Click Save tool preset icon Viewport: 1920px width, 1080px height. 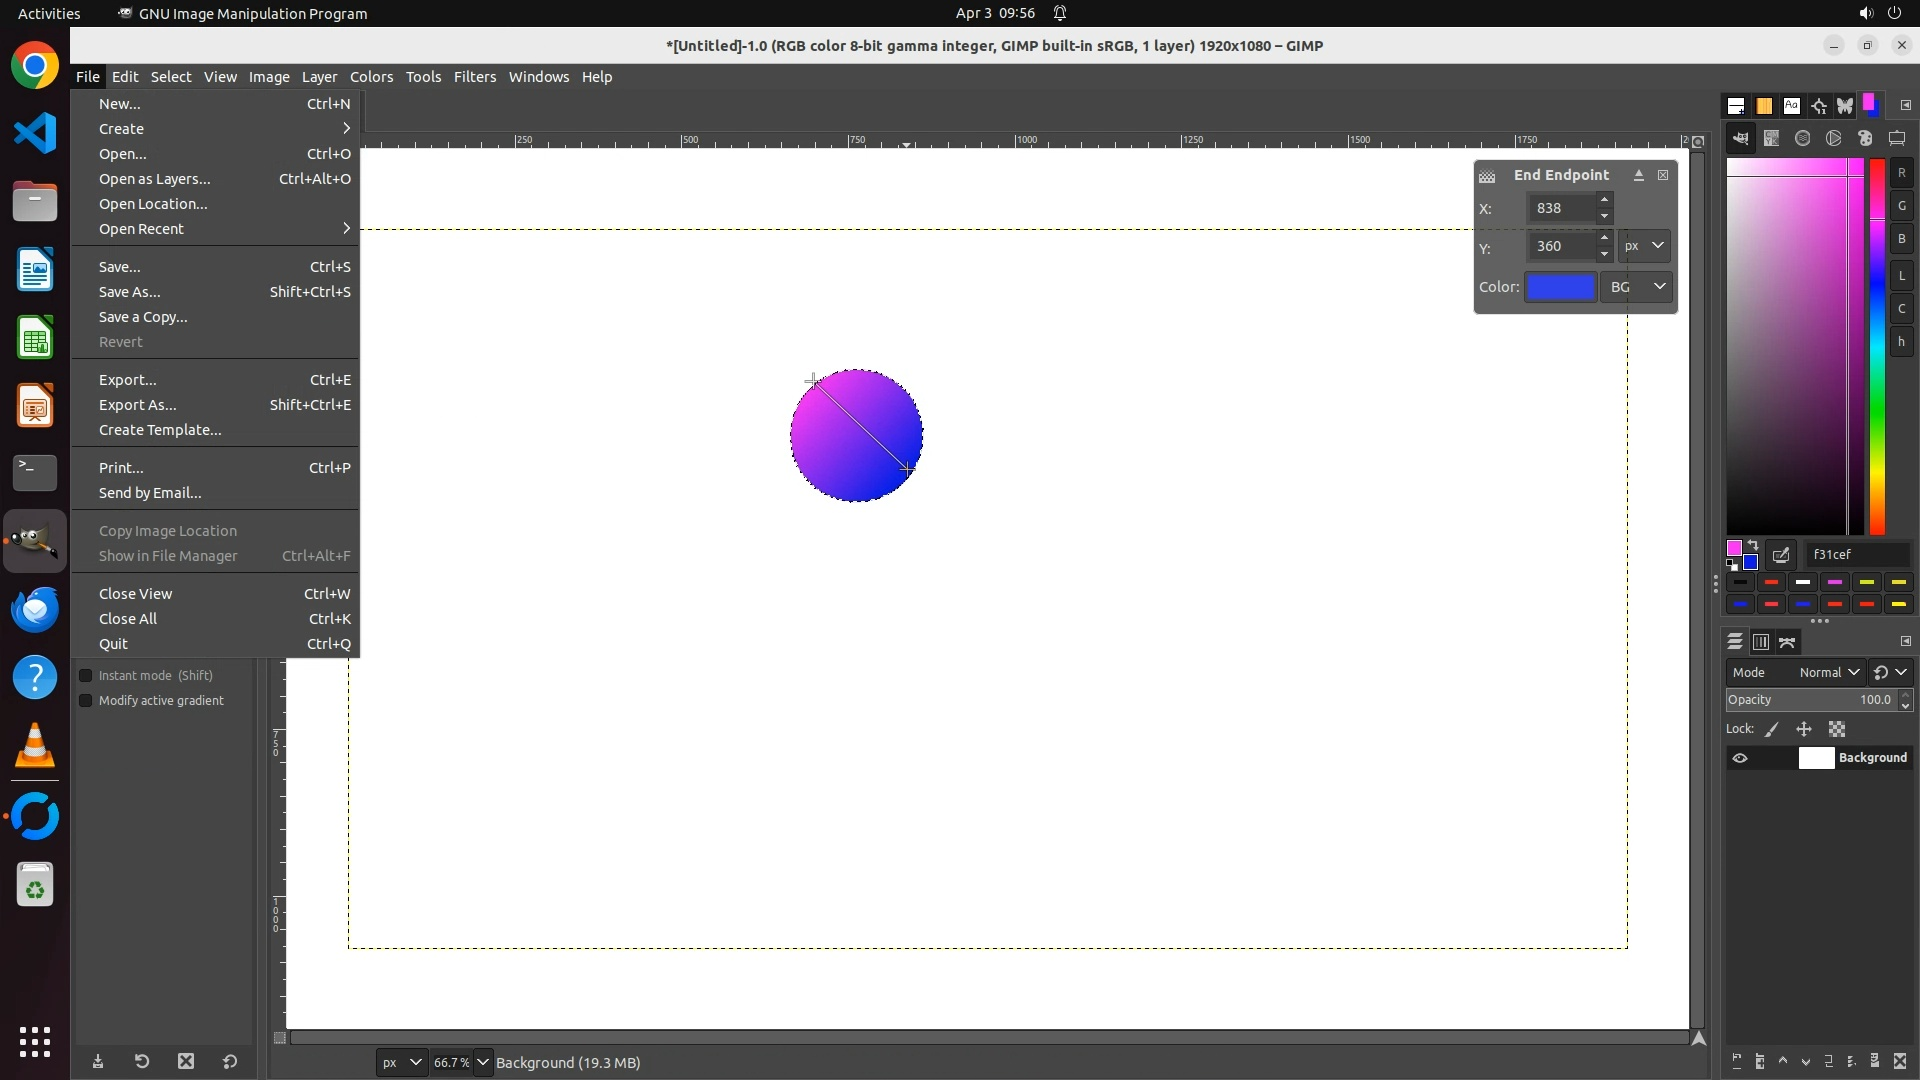pos(98,1062)
